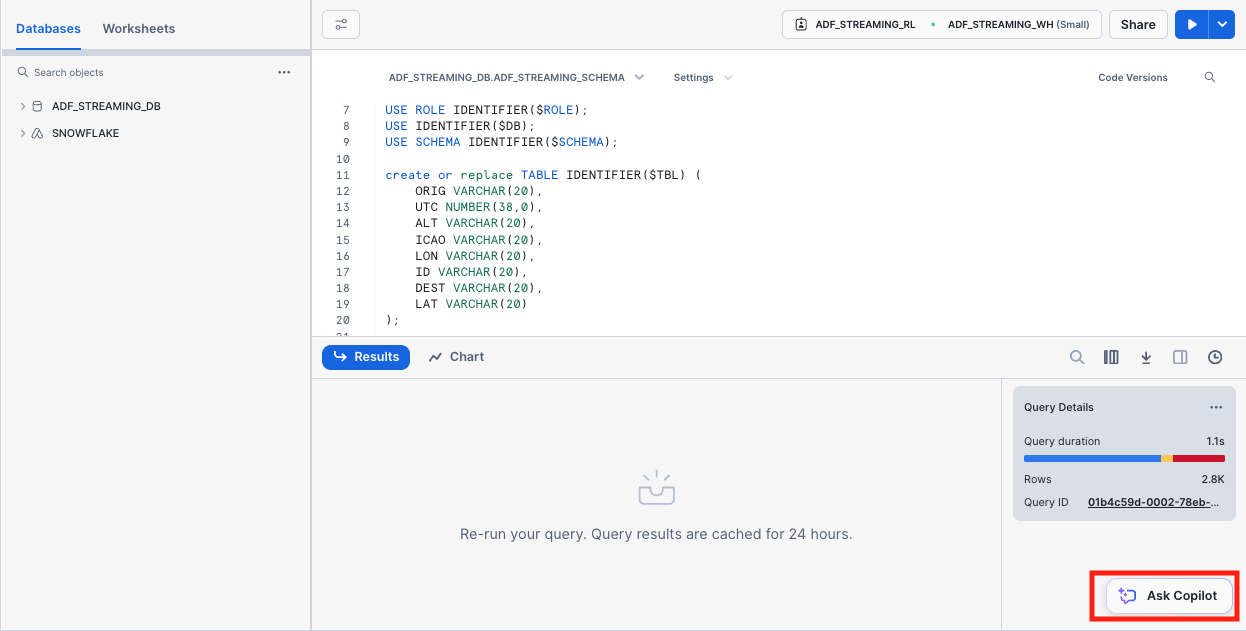Toggle the results side panel view
This screenshot has height=631, width=1246.
(1180, 357)
